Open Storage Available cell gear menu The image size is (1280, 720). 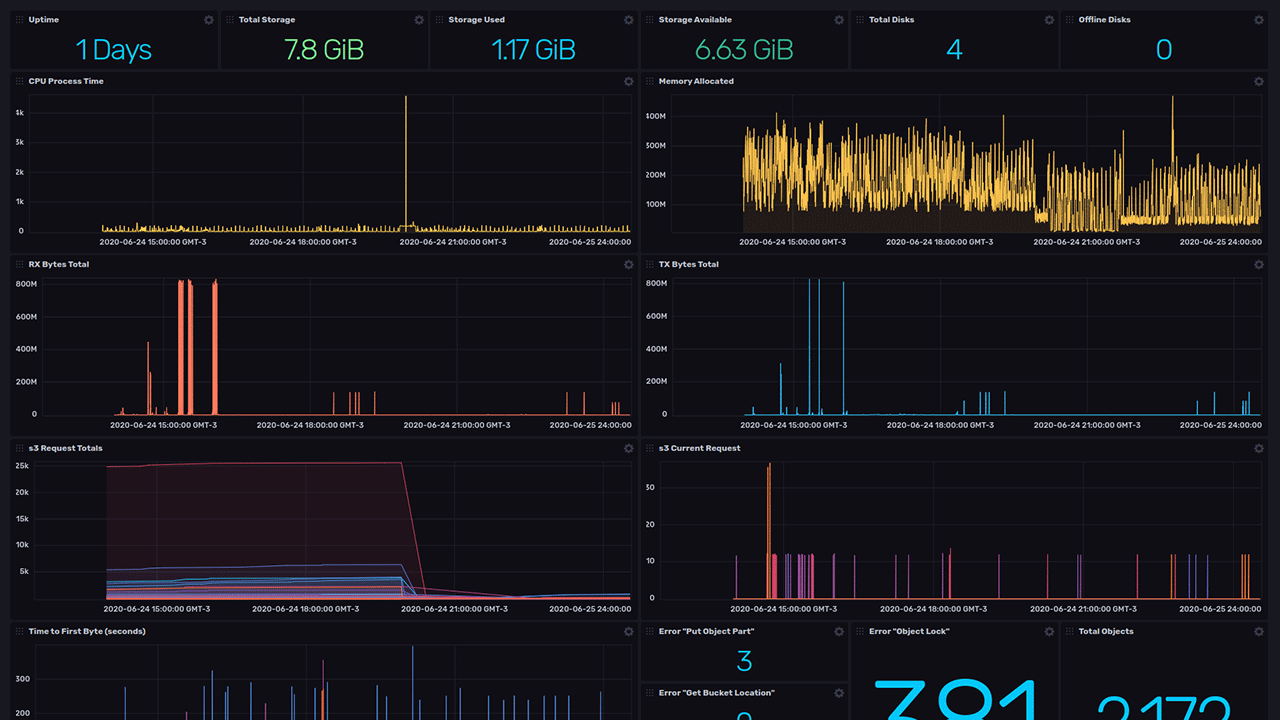839,20
